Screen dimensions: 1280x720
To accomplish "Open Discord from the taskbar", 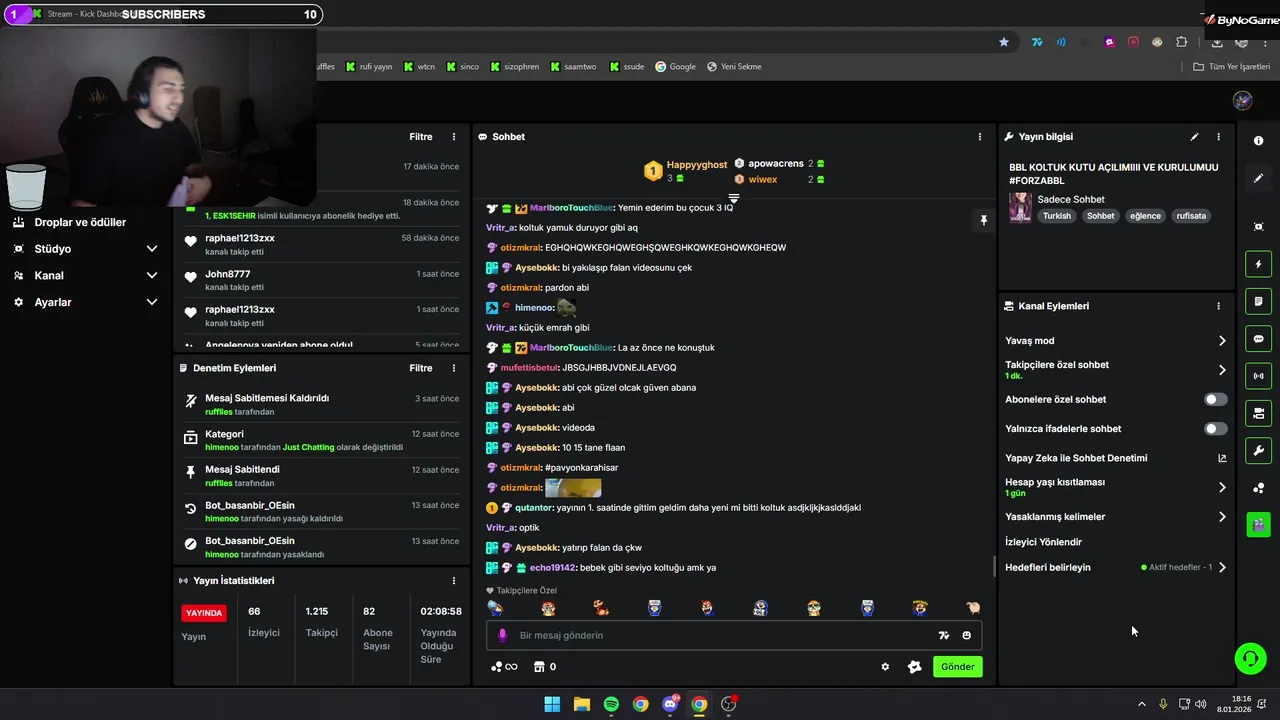I will coord(670,704).
